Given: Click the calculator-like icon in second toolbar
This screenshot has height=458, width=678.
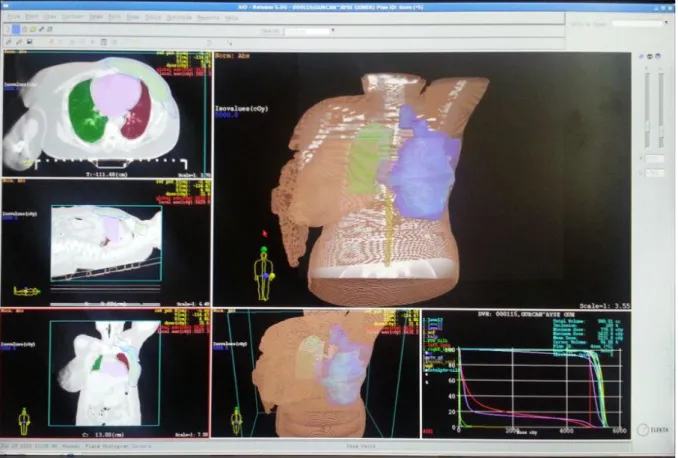Looking at the screenshot, I should tap(103, 42).
